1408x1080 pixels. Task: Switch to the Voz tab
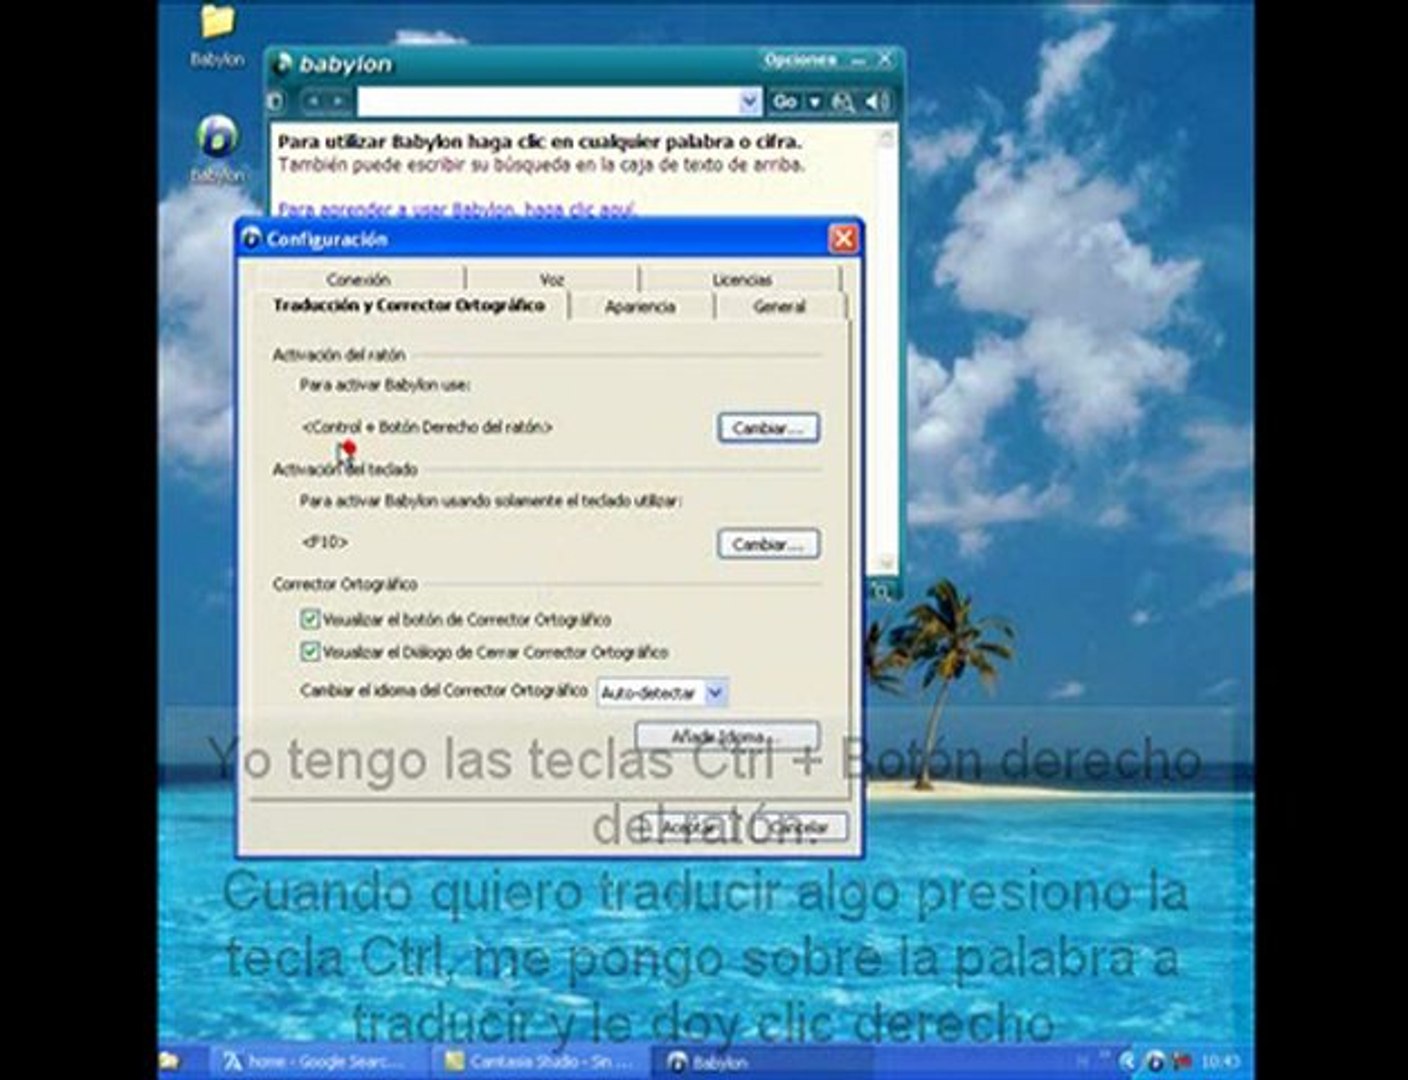(x=551, y=279)
